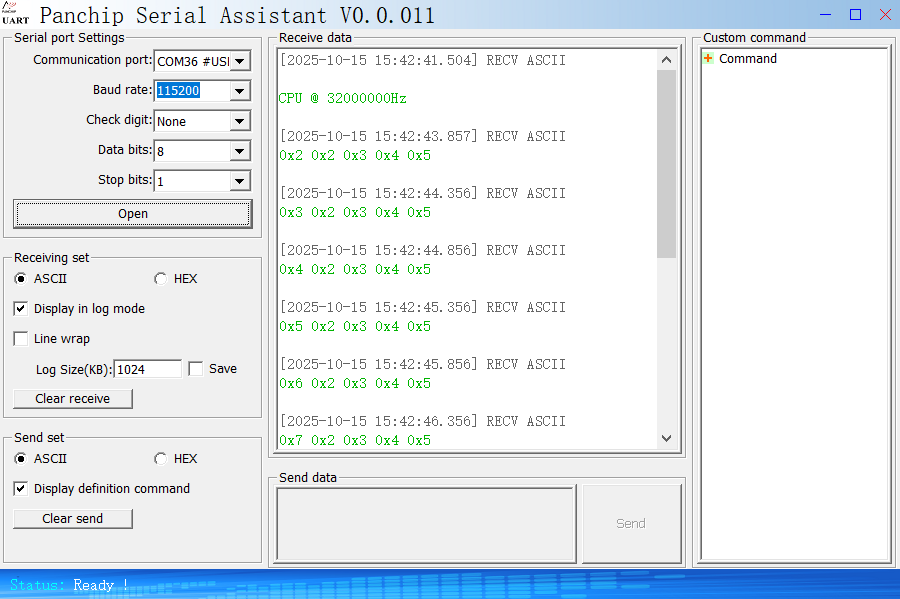Screen dimensions: 900x599
Task: Toggle Display in log mode checkbox
Action: [x=21, y=309]
